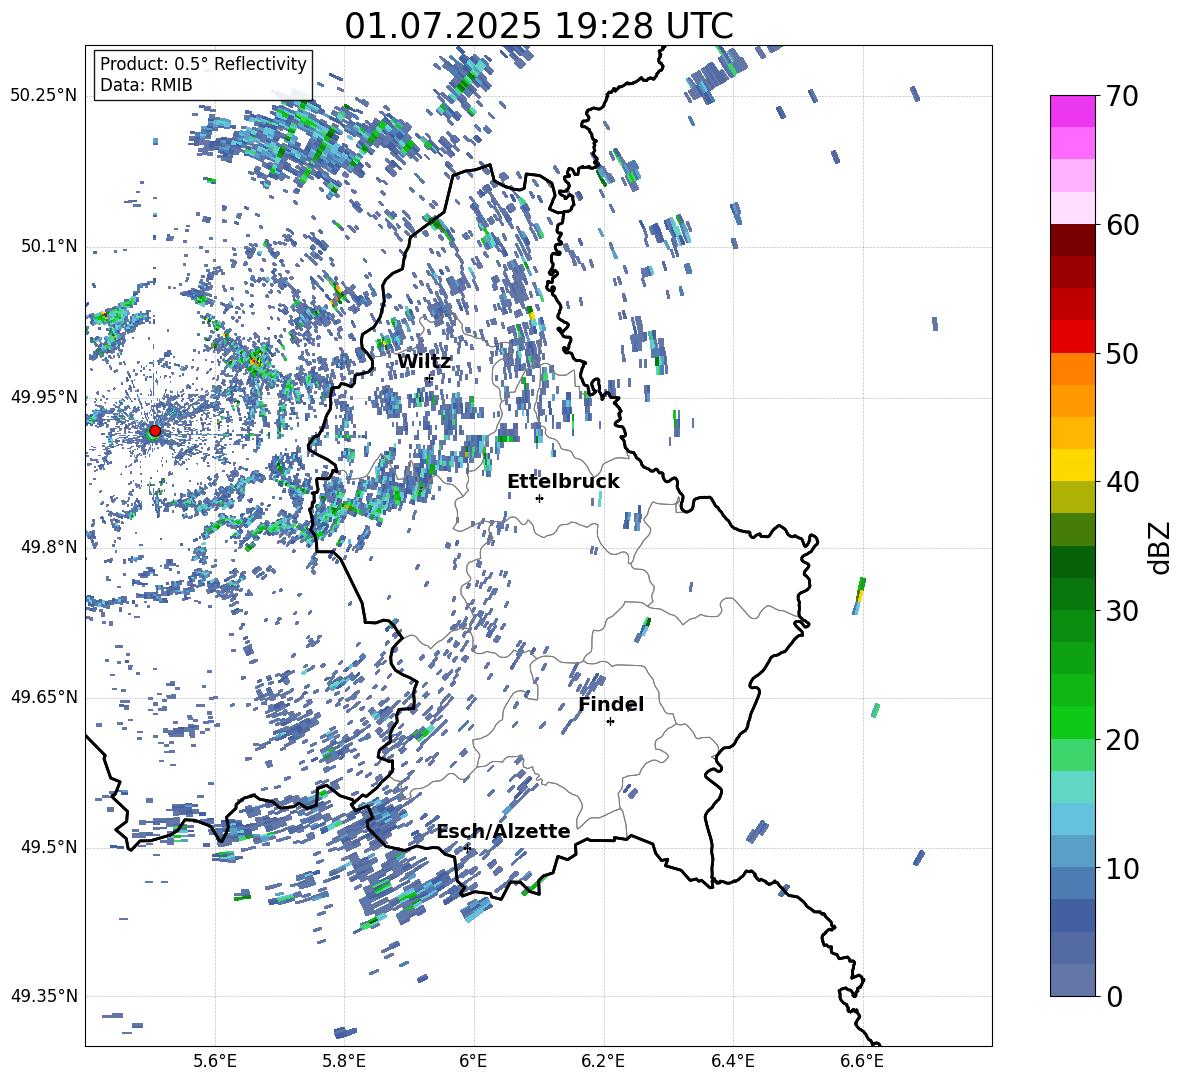Click 'Product: 0.5° Reflectivity' text
This screenshot has height=1081, width=1184.
203,63
